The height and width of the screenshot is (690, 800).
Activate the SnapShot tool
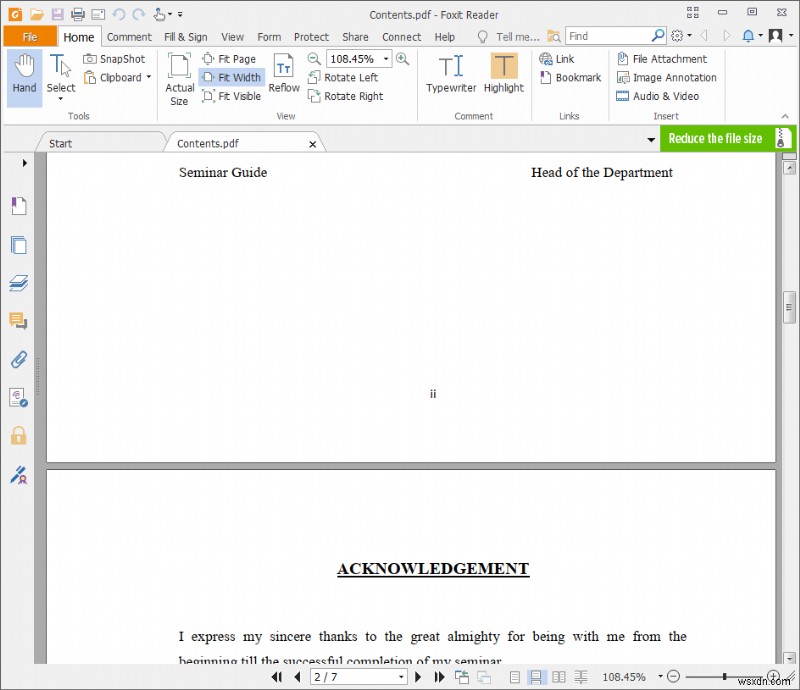point(114,59)
